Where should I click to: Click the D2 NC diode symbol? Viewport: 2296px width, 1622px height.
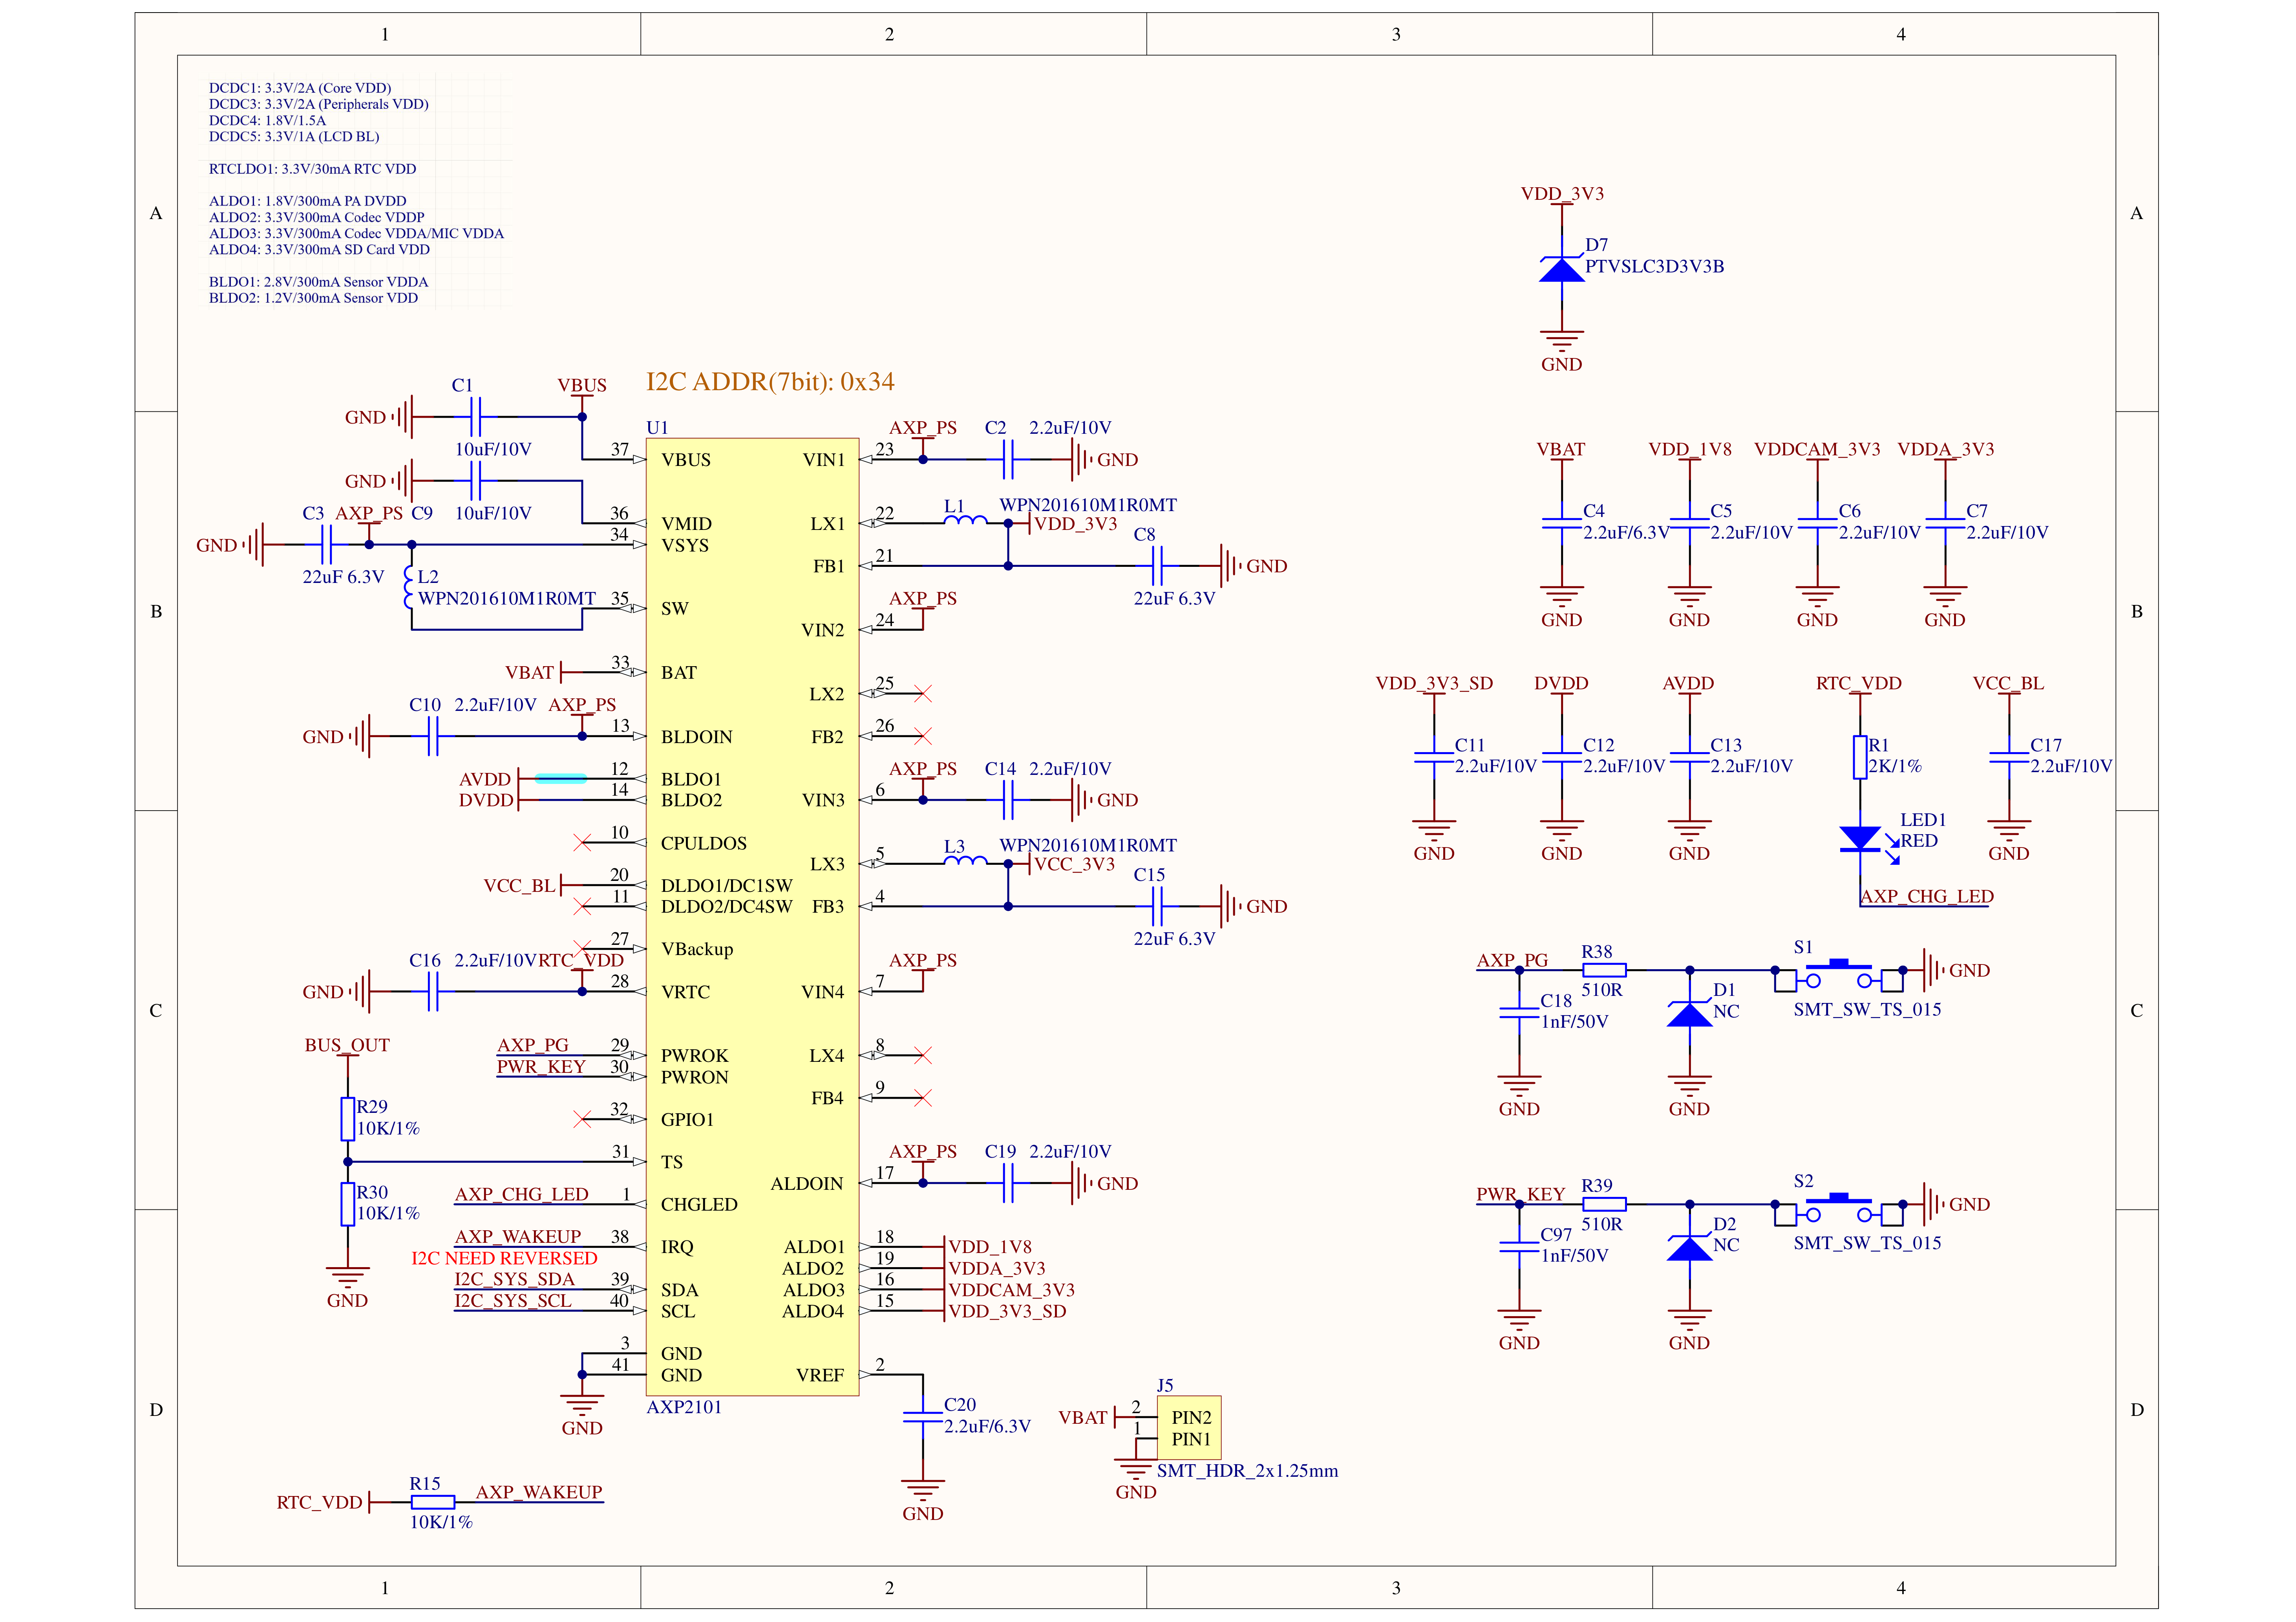[1689, 1248]
